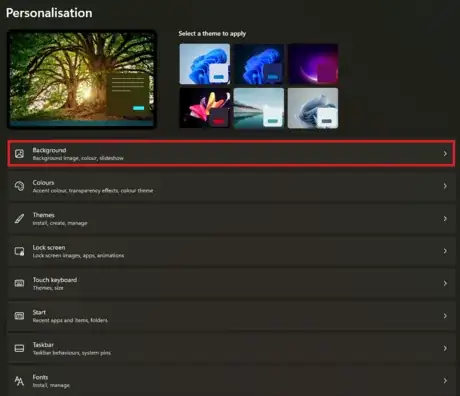
Task: Open Touch keyboard themes, size entry
Action: (x=232, y=283)
